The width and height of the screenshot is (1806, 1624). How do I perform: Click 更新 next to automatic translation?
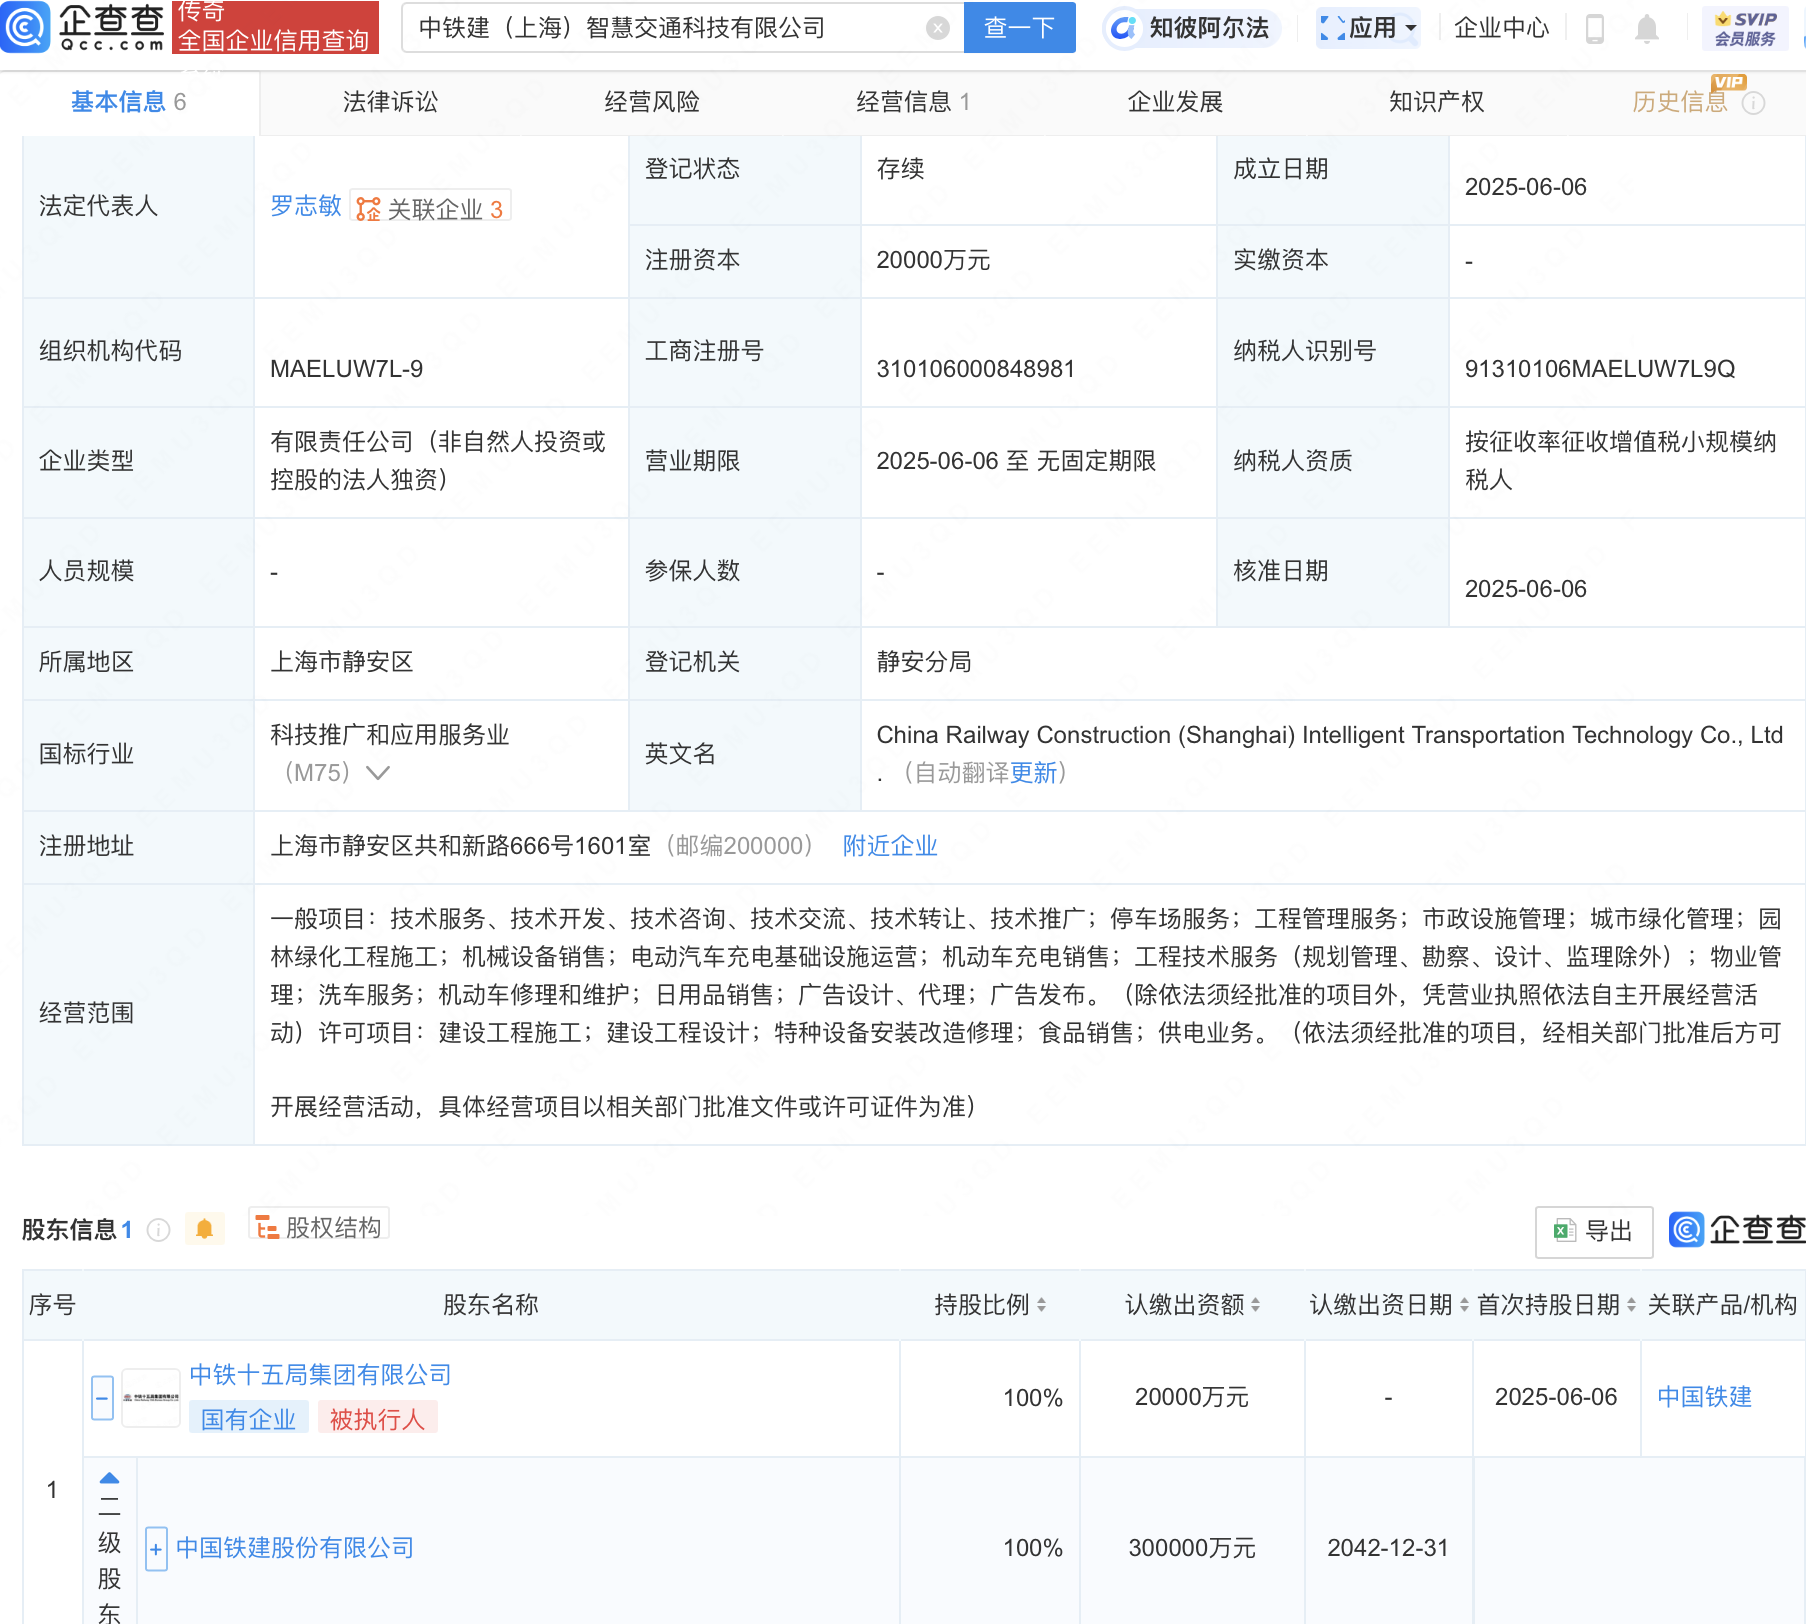click(1033, 773)
